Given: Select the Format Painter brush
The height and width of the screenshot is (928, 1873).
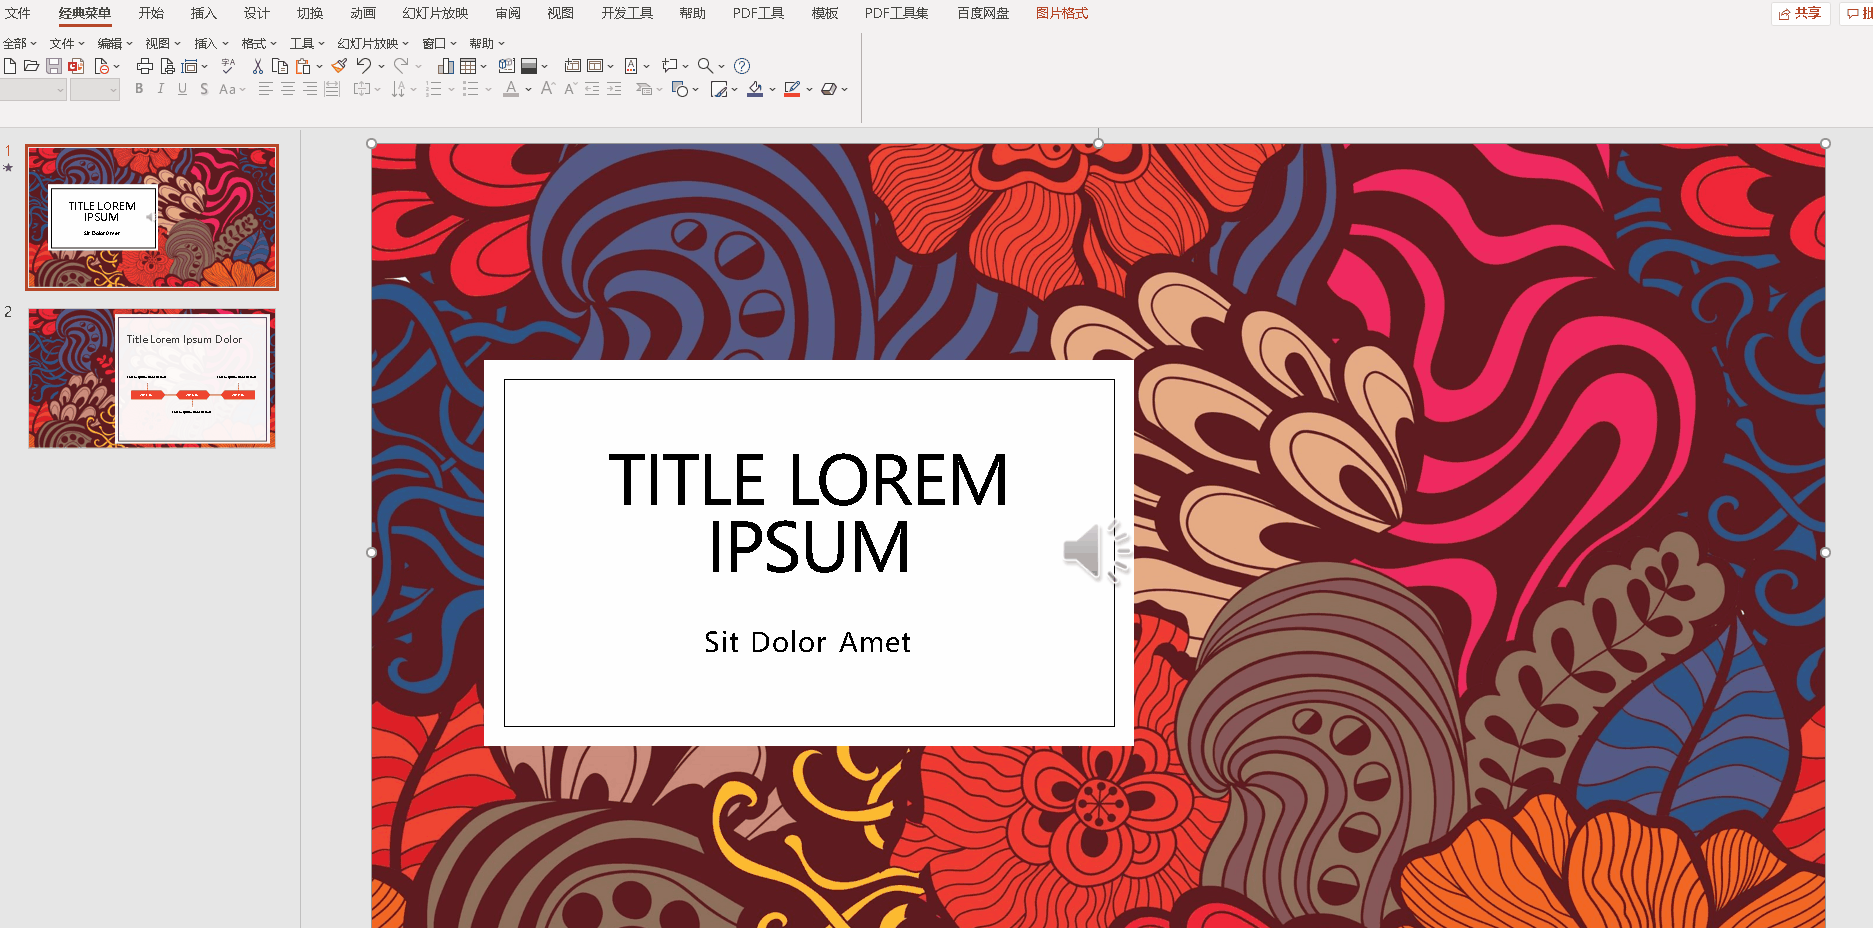Looking at the screenshot, I should pos(340,66).
